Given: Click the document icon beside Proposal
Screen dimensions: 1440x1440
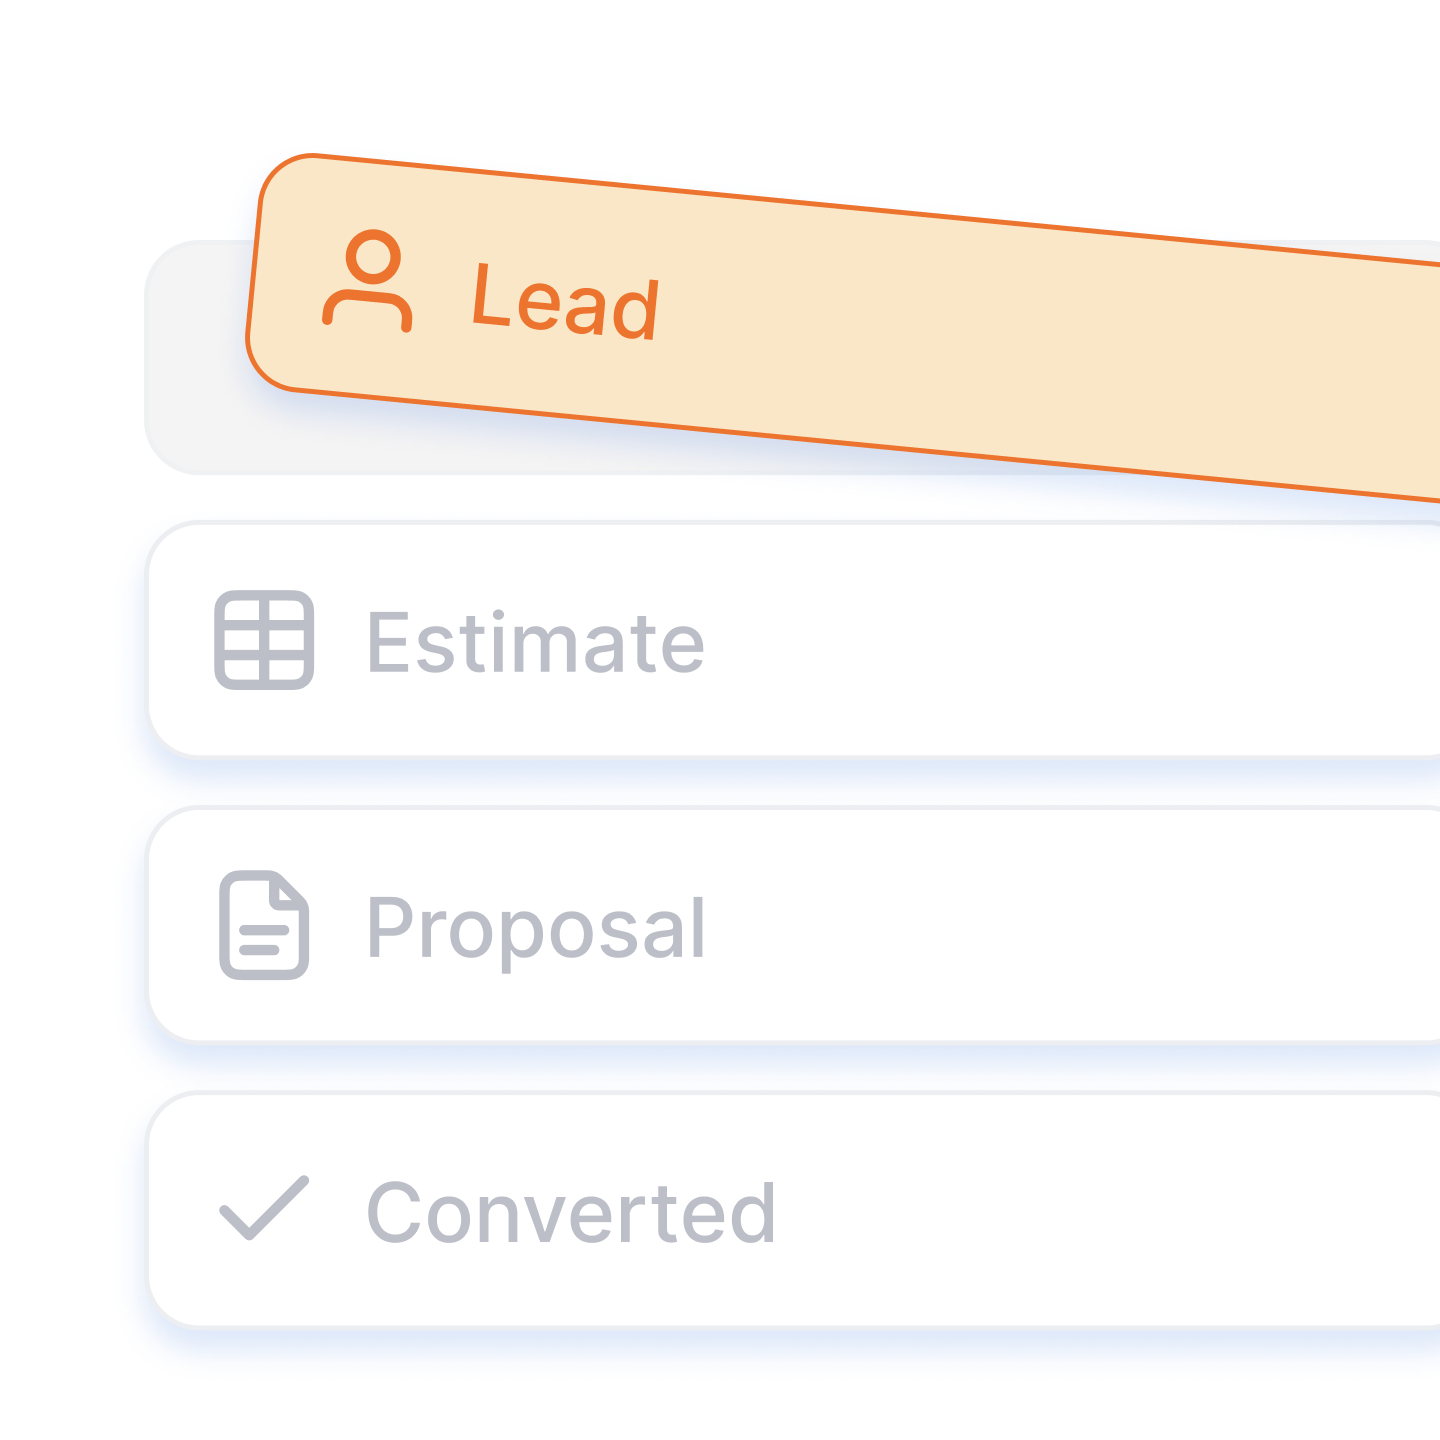Looking at the screenshot, I should click(264, 925).
